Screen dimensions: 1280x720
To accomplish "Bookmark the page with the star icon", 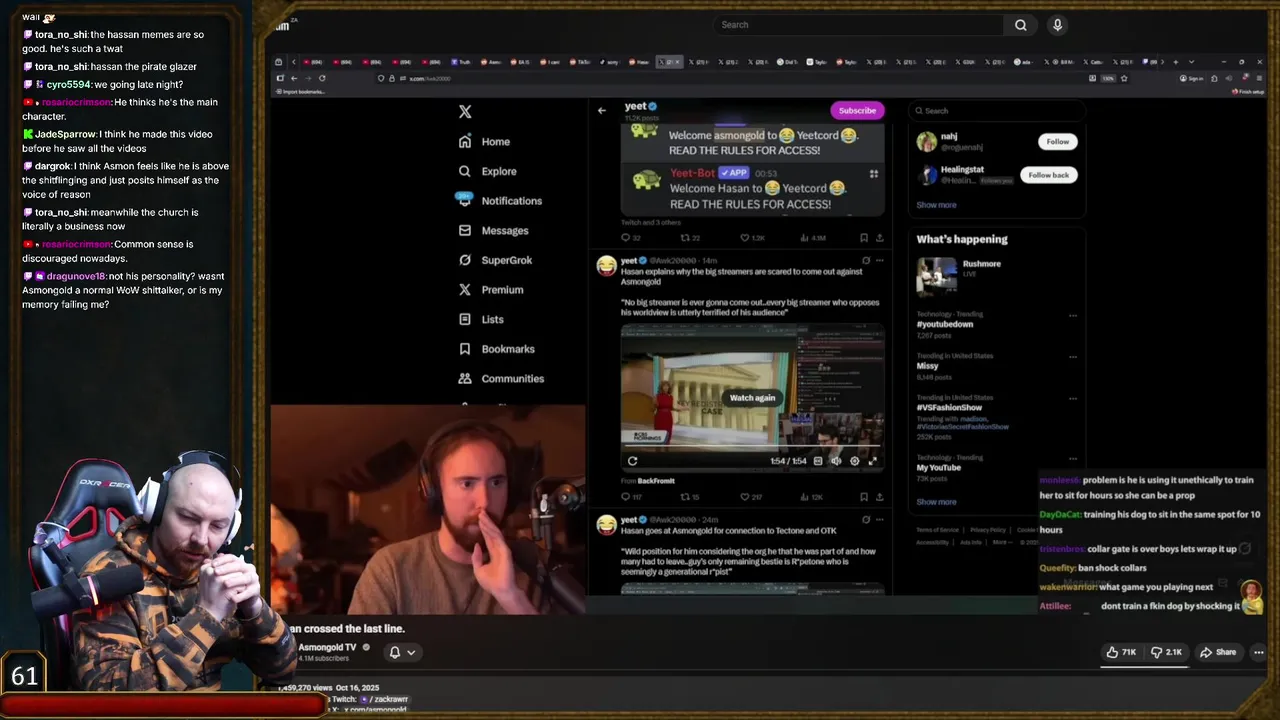I will pos(1124,78).
